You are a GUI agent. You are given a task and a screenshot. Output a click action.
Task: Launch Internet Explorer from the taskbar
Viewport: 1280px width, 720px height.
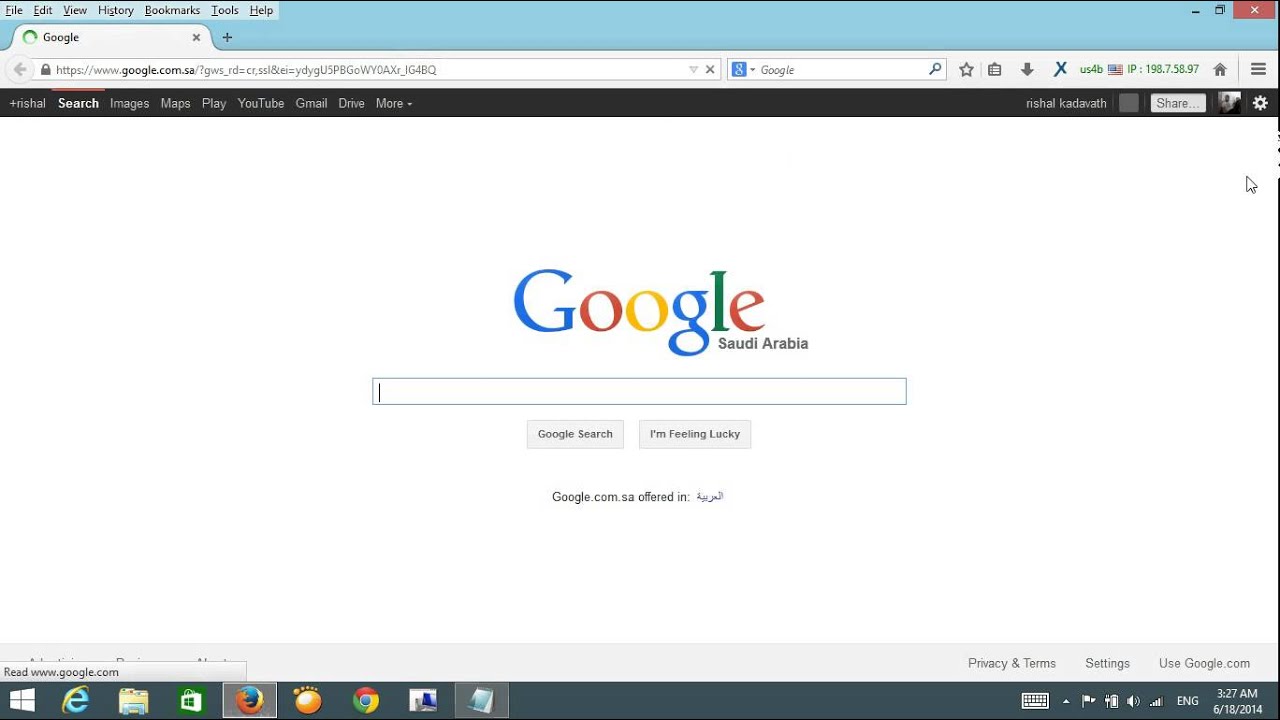click(76, 701)
